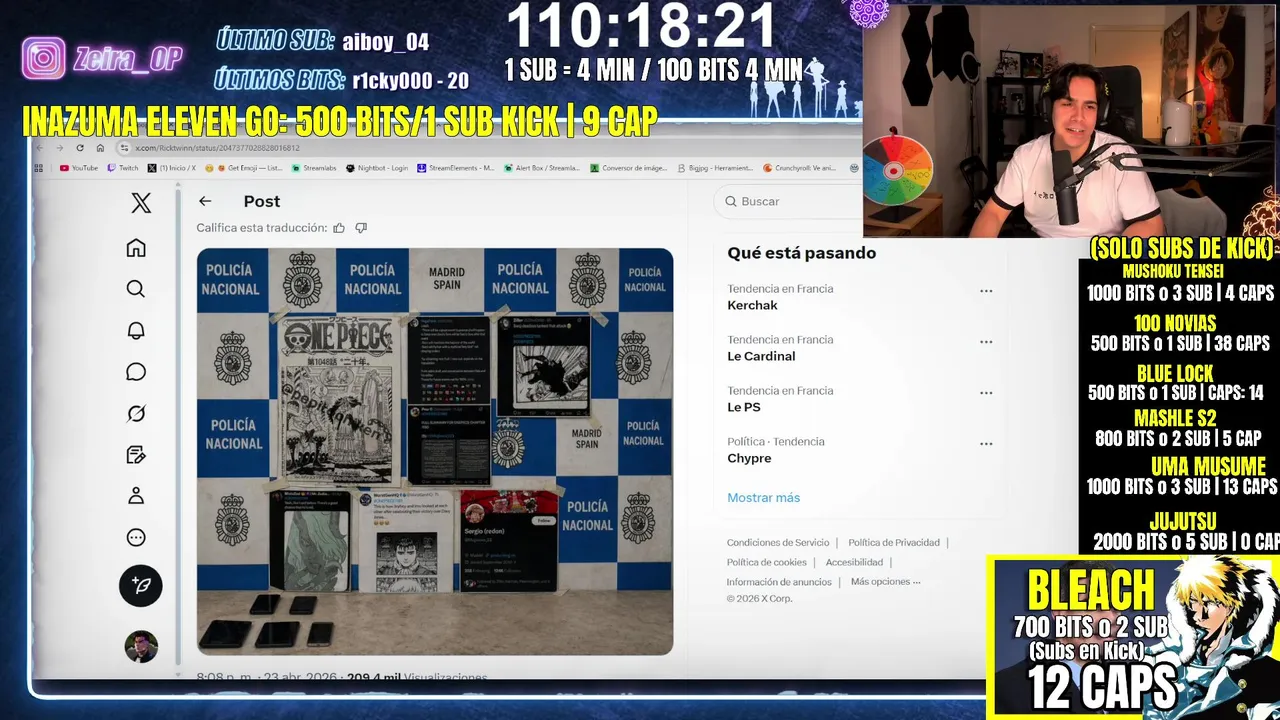The height and width of the screenshot is (720, 1280).
Task: Go back with the Post arrow
Action: (x=205, y=201)
